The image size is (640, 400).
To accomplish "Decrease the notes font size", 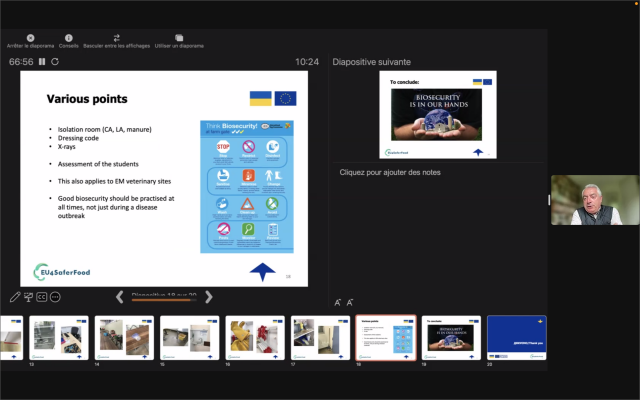I will coord(350,302).
